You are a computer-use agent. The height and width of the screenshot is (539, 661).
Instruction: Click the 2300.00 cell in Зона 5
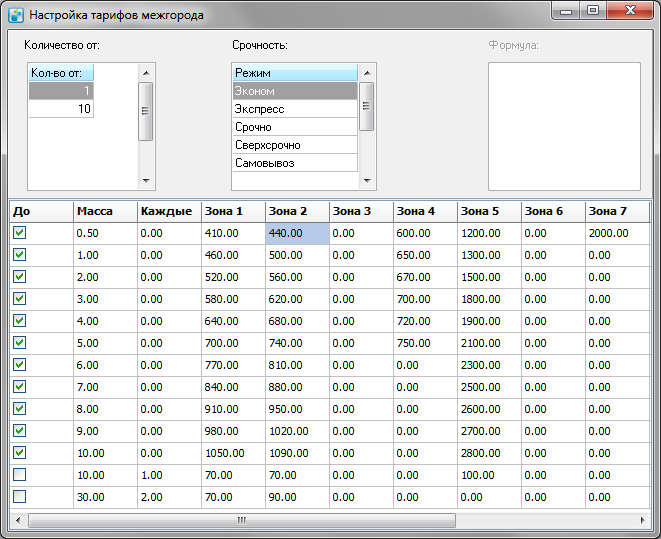tap(489, 365)
